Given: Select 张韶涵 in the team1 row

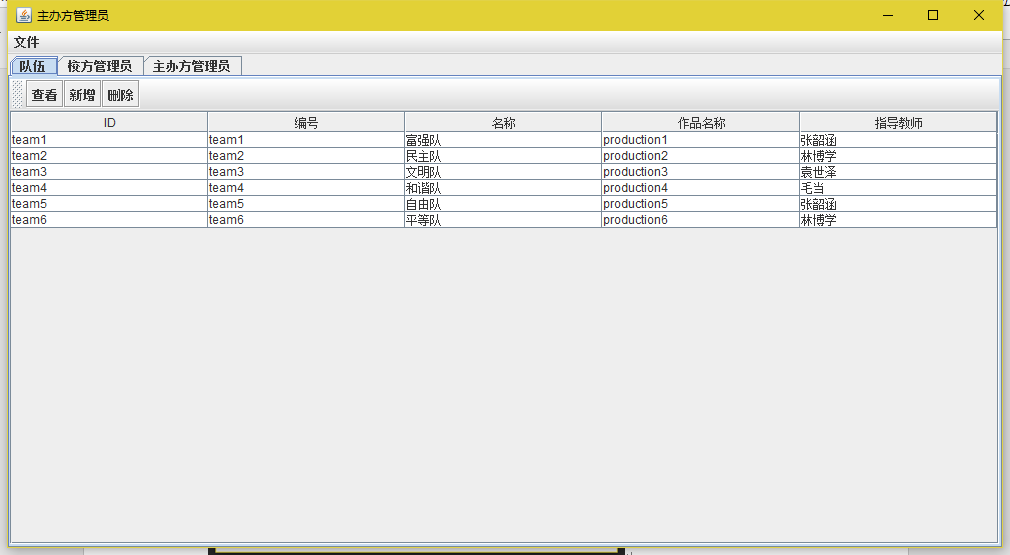Looking at the screenshot, I should click(x=898, y=140).
